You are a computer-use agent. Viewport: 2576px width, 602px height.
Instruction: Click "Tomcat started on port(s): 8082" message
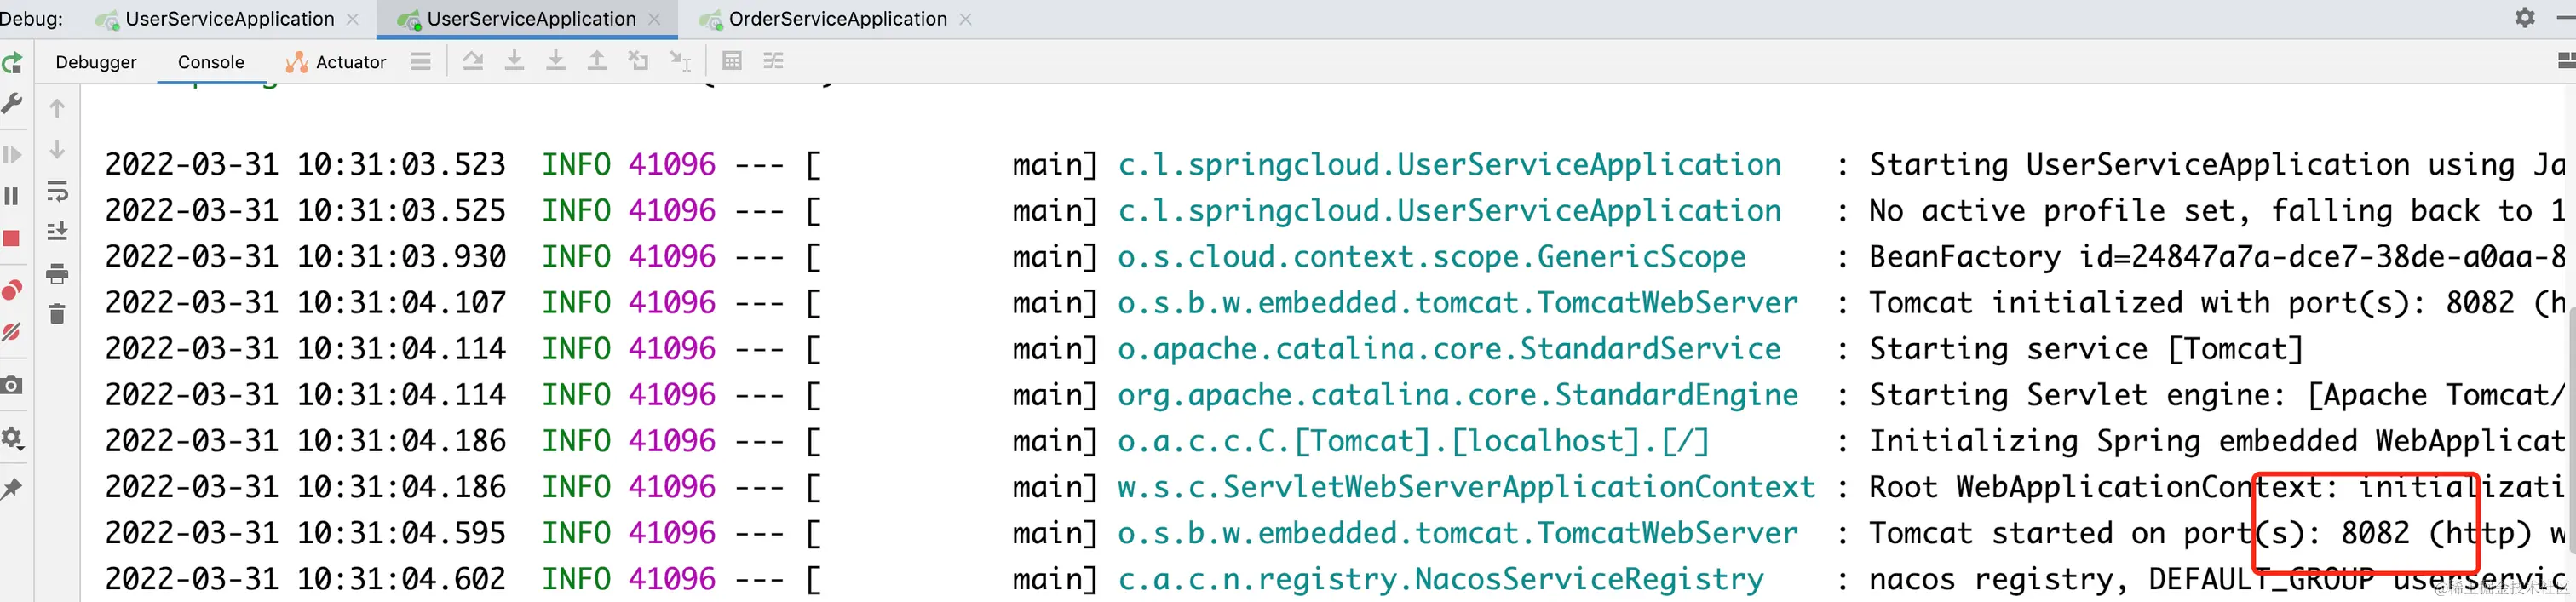pos(2139,533)
